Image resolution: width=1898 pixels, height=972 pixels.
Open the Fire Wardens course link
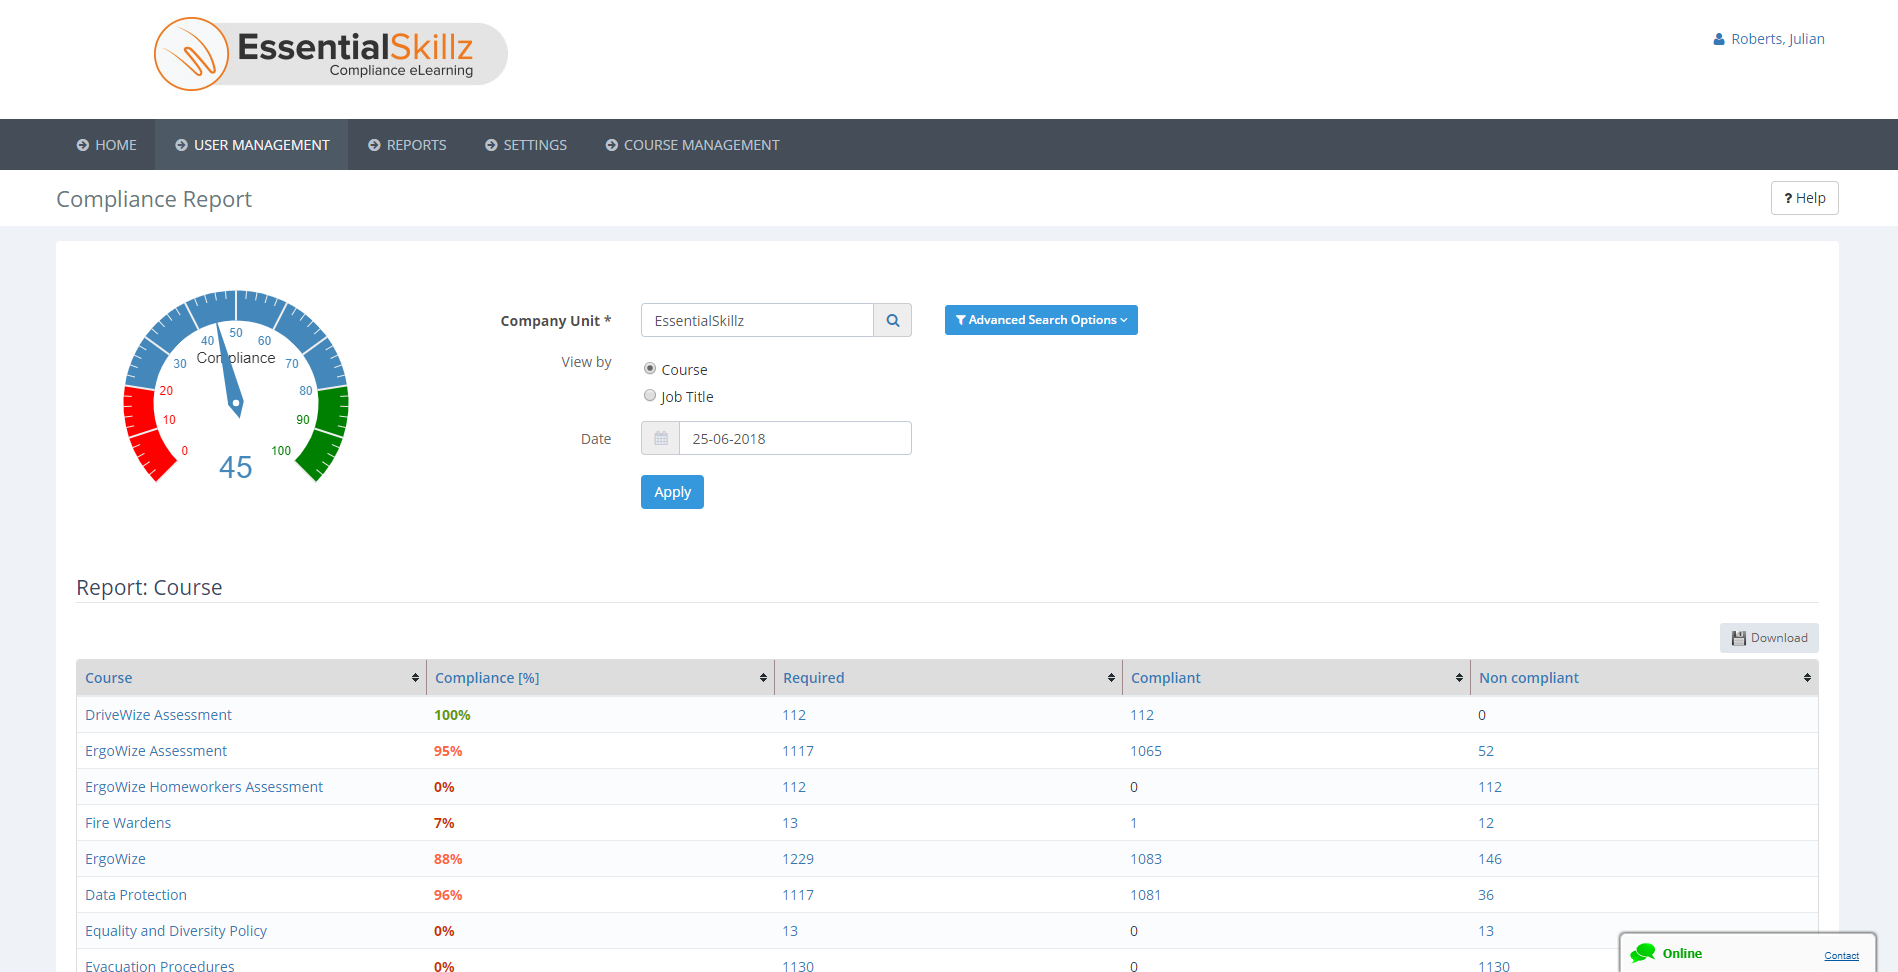(x=128, y=823)
